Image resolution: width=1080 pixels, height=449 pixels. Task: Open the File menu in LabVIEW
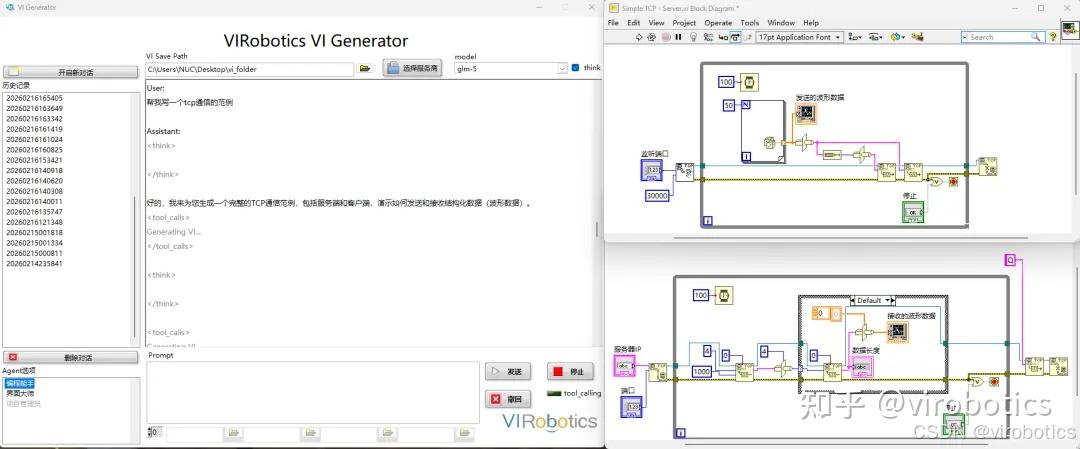coord(613,23)
